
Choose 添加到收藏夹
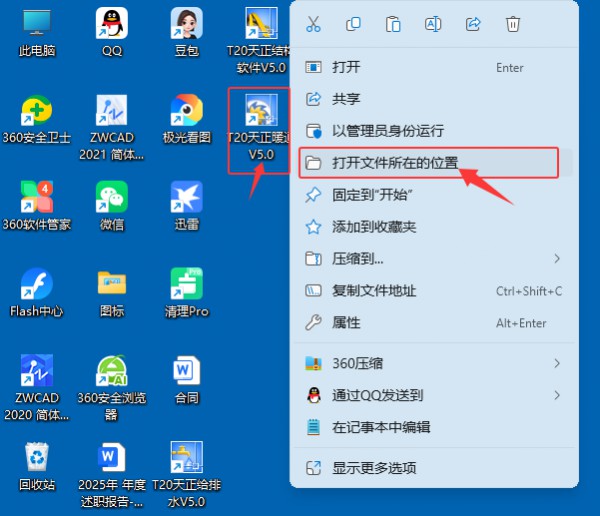[434, 227]
